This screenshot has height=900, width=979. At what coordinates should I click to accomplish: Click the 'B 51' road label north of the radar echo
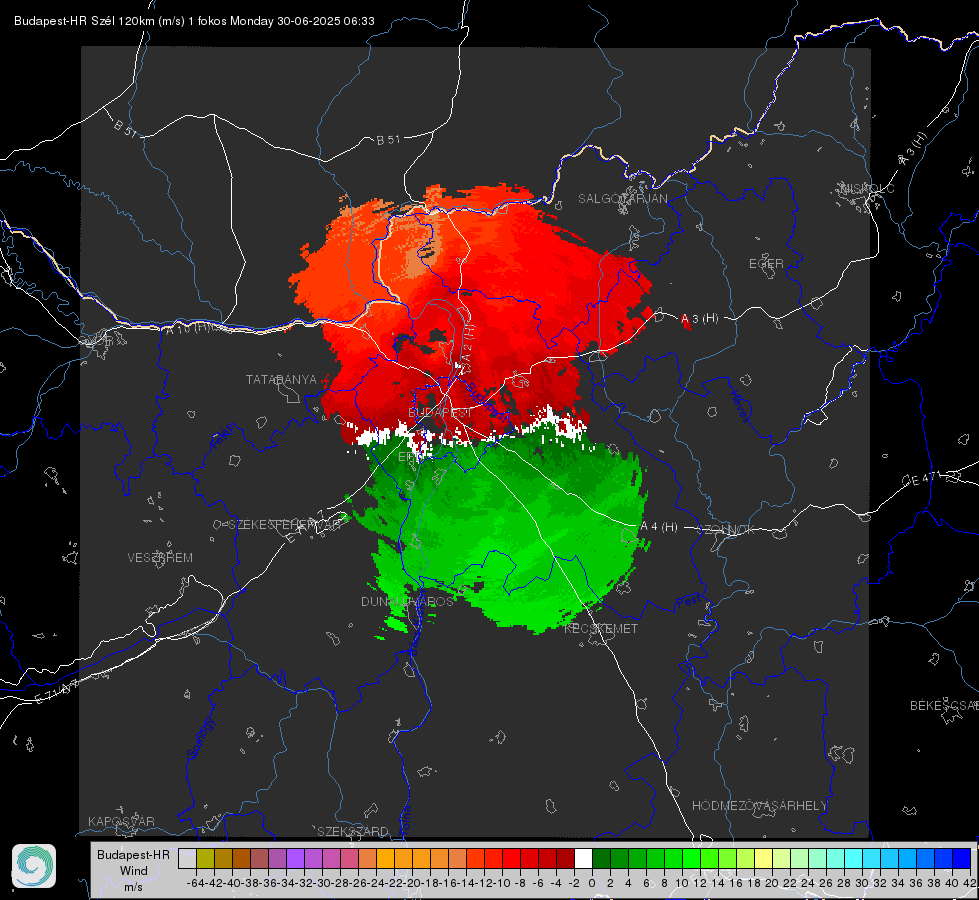coord(388,140)
